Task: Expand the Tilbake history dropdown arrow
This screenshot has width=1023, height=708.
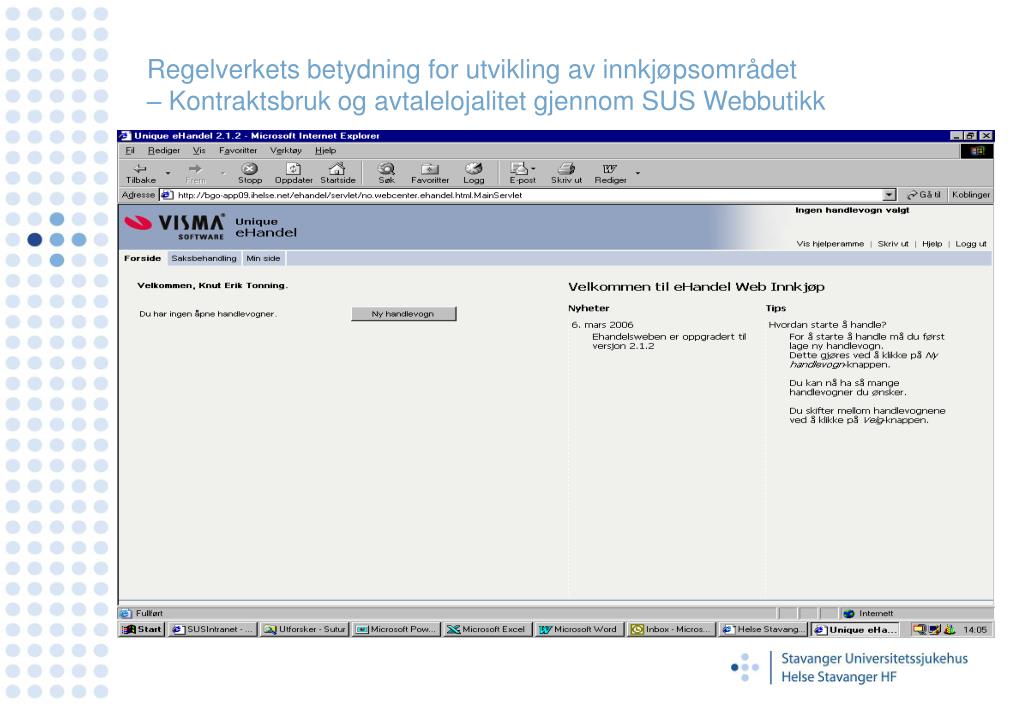Action: tap(168, 173)
